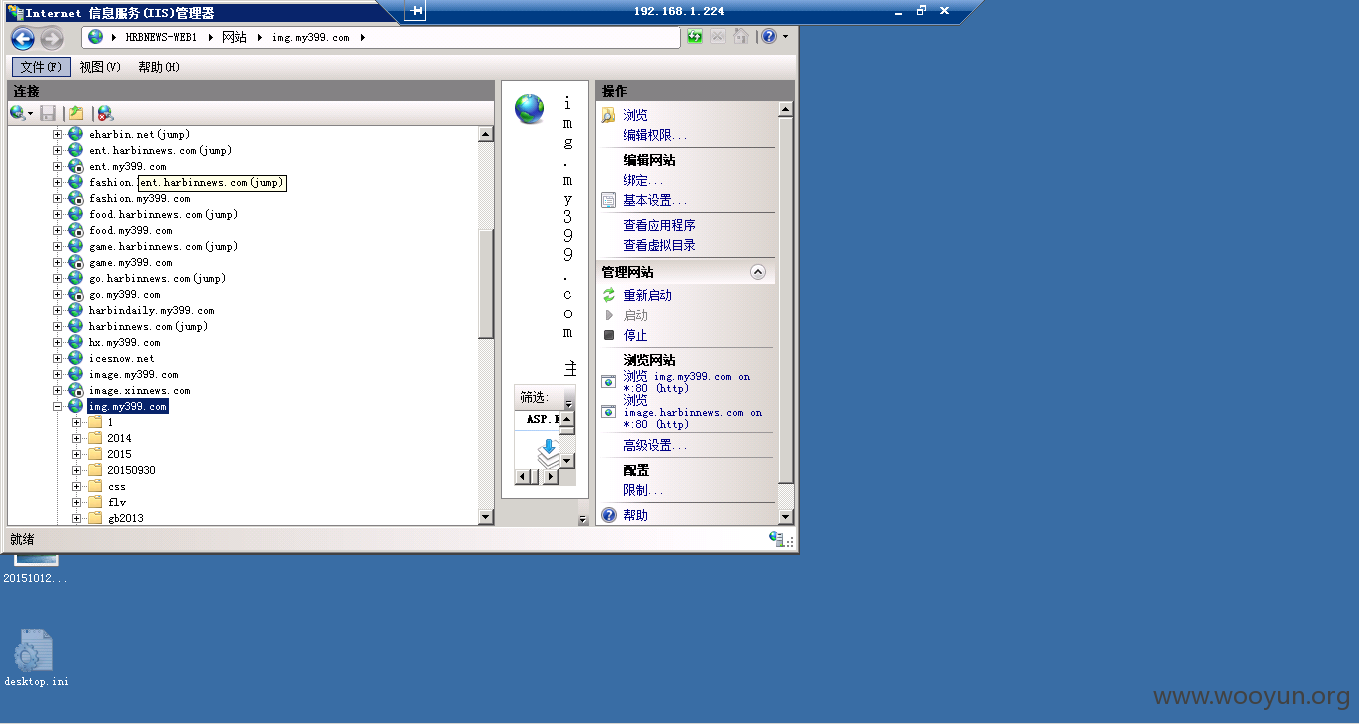The image size is (1359, 725).
Task: Collapse the 管理网站 section chevron
Action: click(757, 272)
